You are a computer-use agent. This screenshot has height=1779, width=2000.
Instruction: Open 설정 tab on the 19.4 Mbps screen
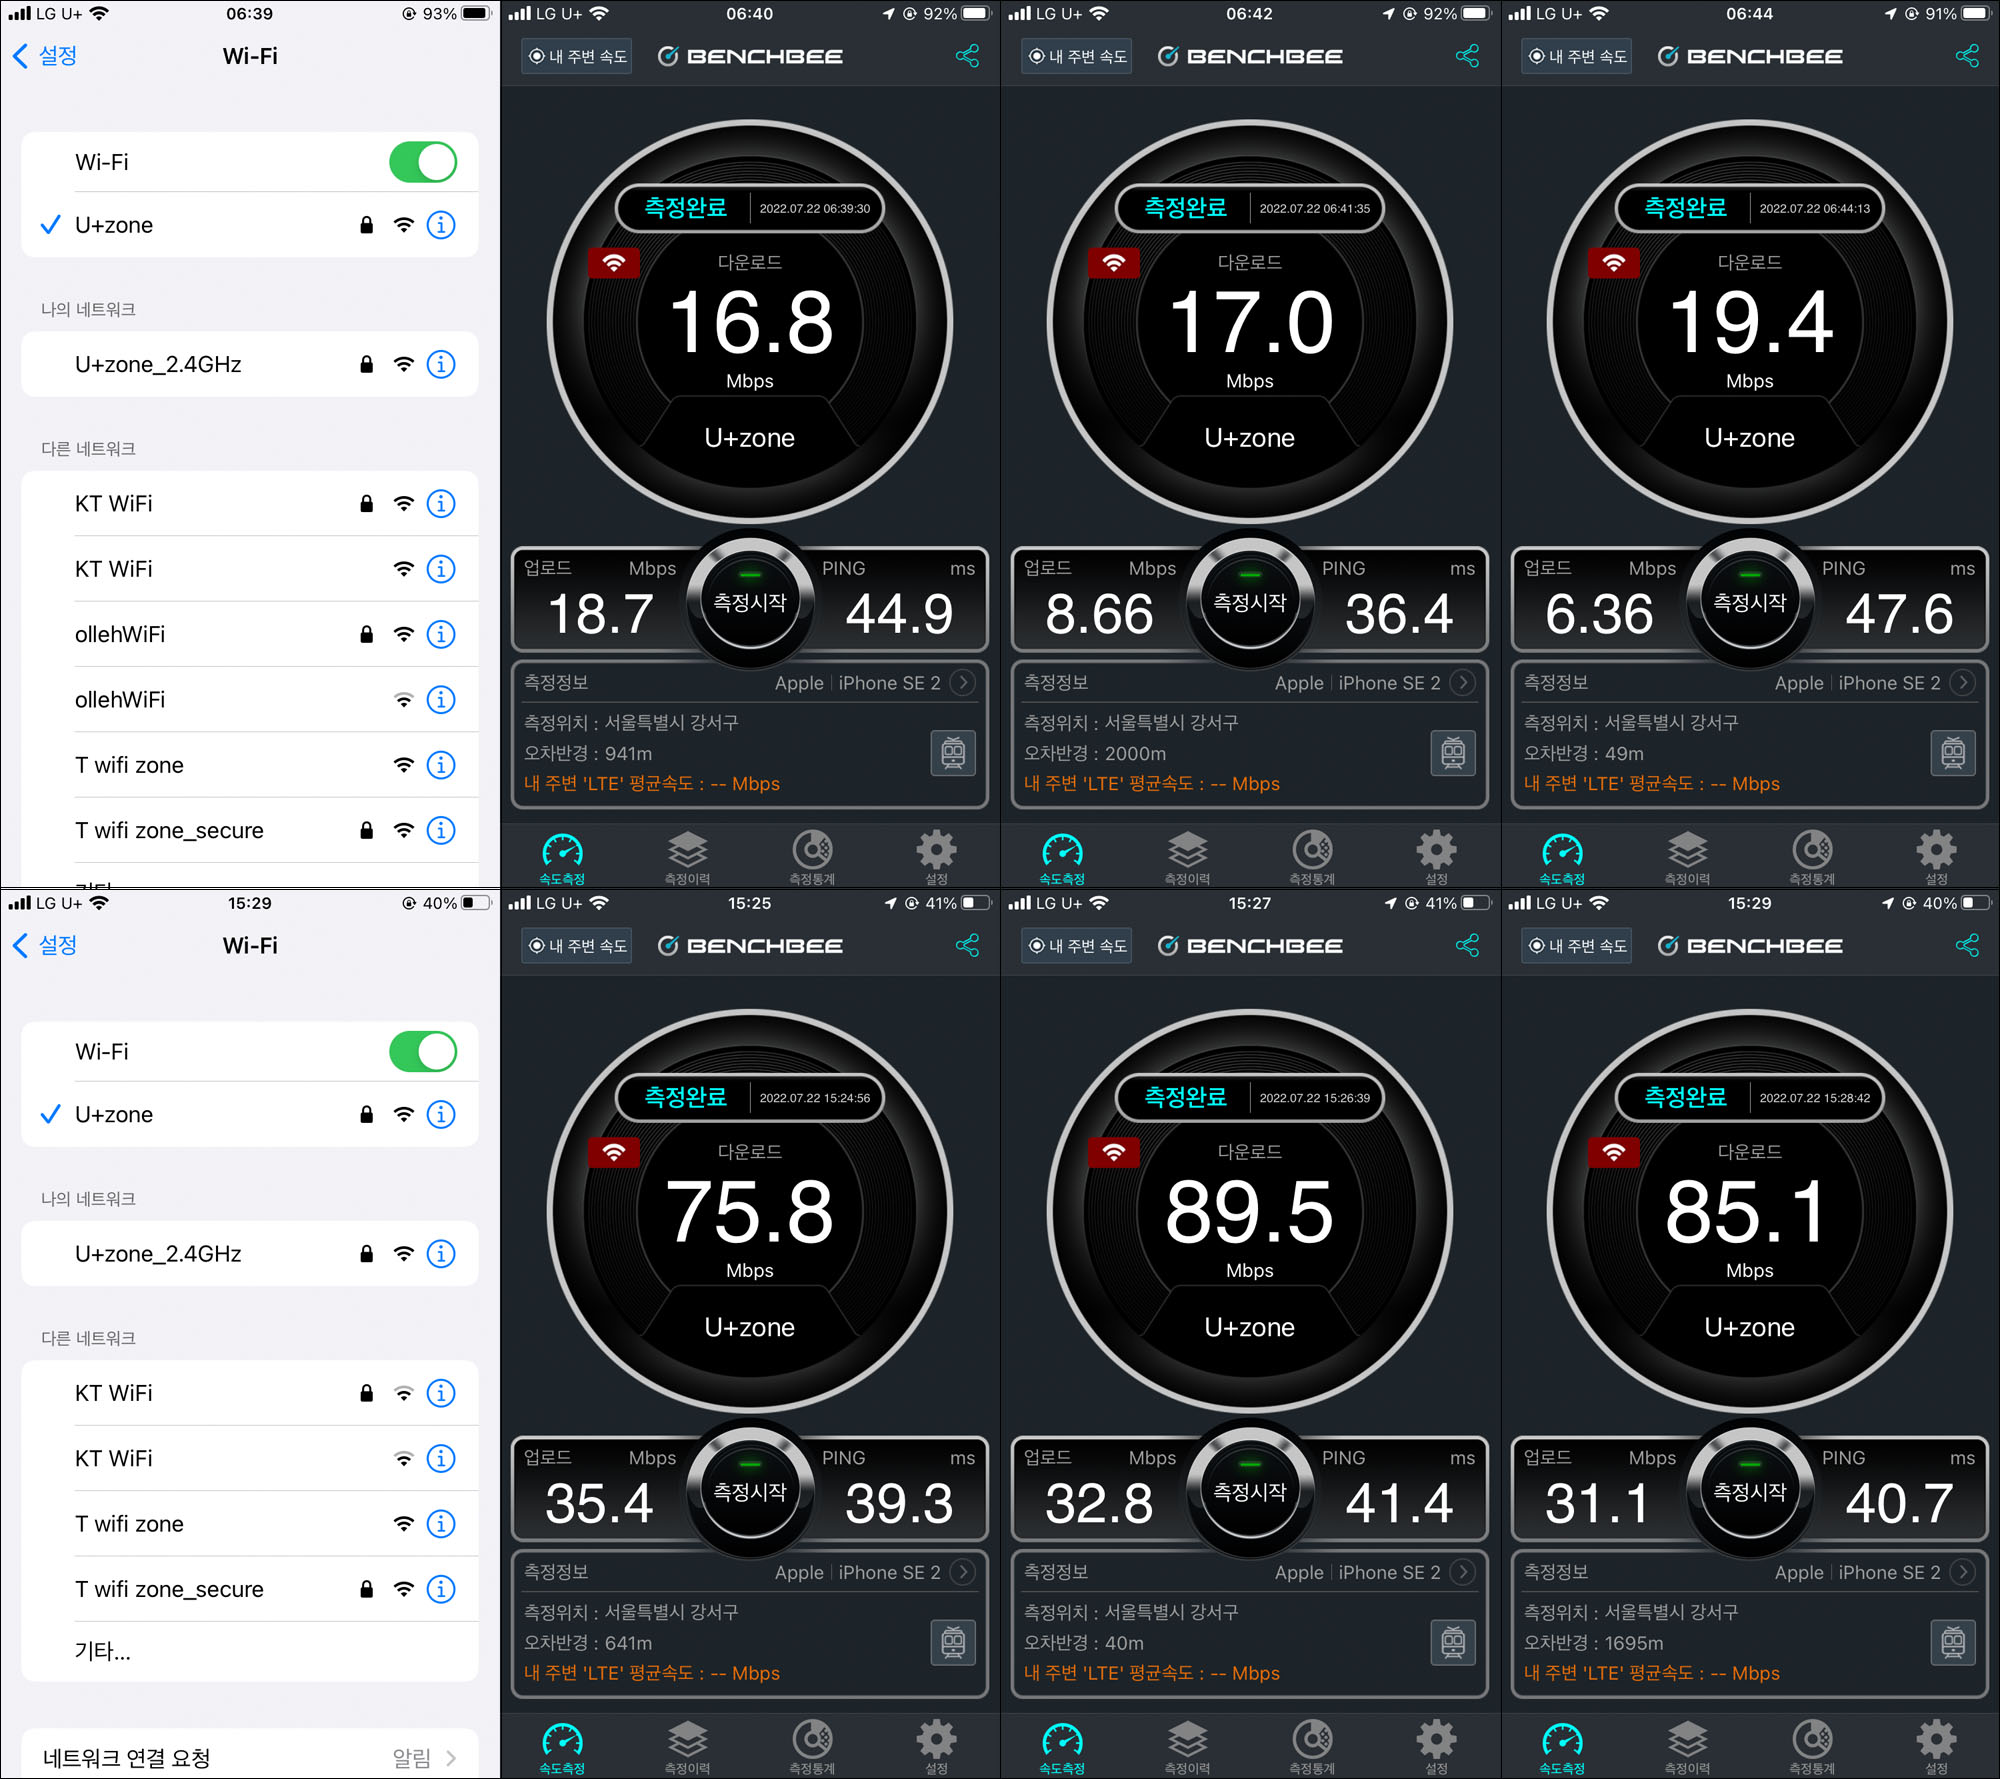[1937, 857]
